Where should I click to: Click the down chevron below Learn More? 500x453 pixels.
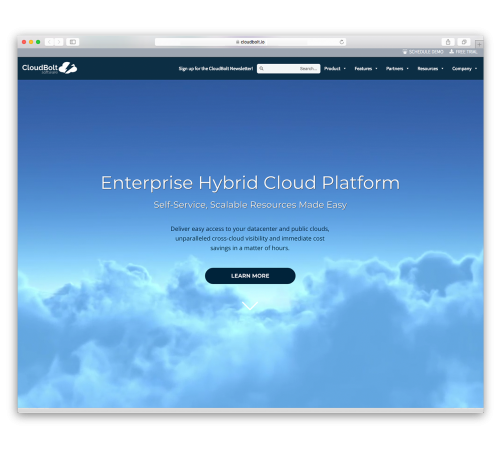(250, 306)
